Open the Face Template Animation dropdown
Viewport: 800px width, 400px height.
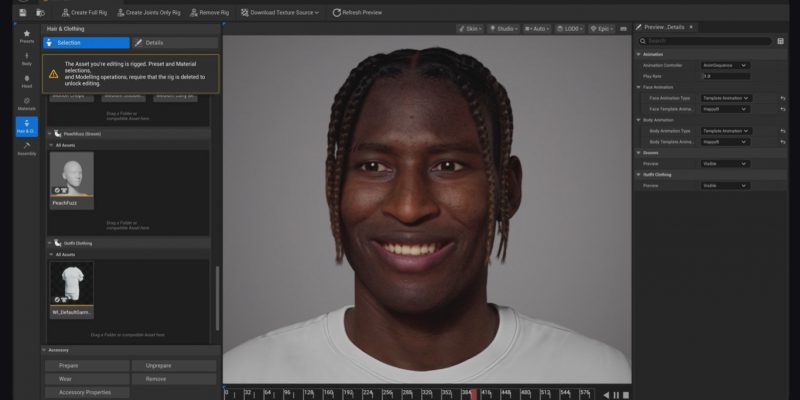click(725, 109)
